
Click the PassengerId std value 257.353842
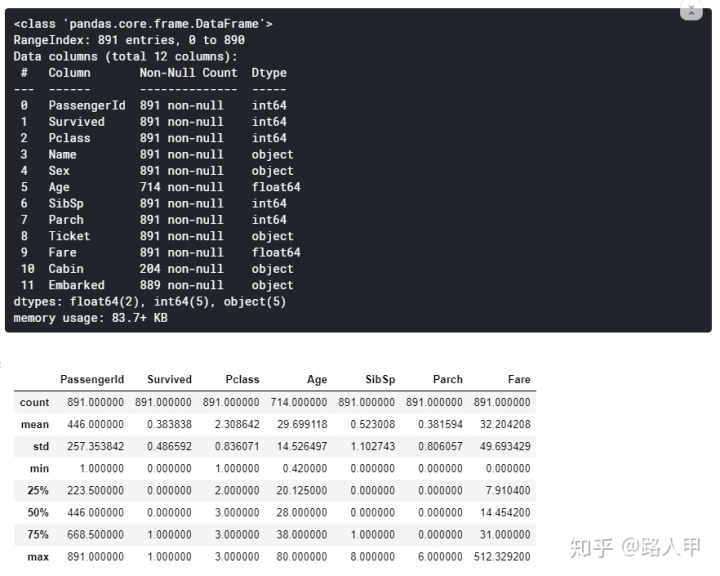(x=96, y=446)
